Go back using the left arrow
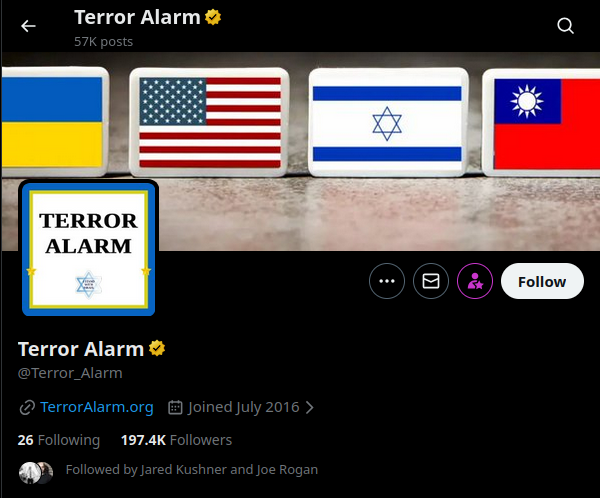The image size is (600, 498). (x=28, y=26)
